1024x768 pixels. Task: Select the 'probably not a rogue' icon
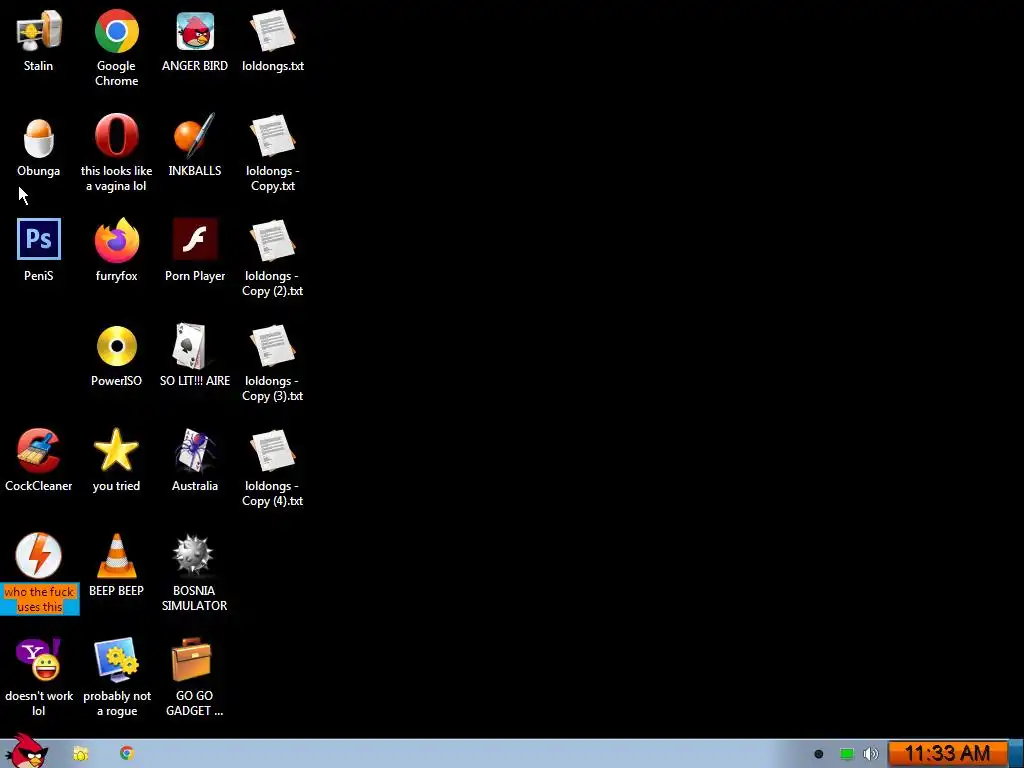(x=116, y=660)
